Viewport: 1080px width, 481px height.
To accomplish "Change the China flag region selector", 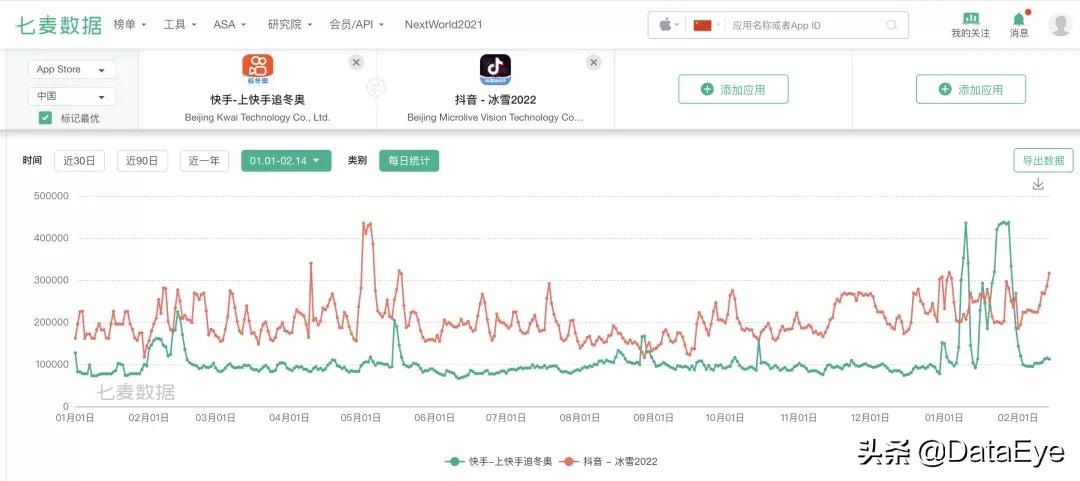I will point(707,25).
